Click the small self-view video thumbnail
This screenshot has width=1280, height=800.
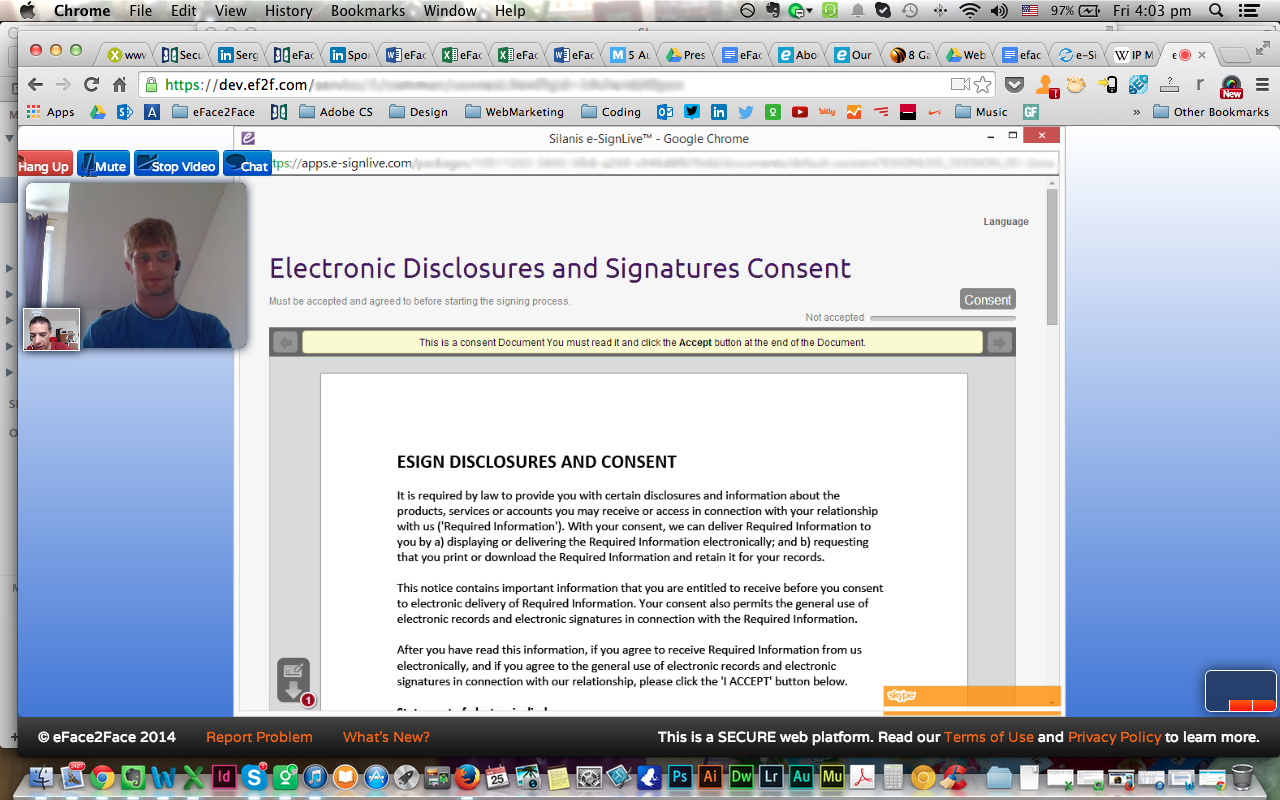(x=51, y=329)
